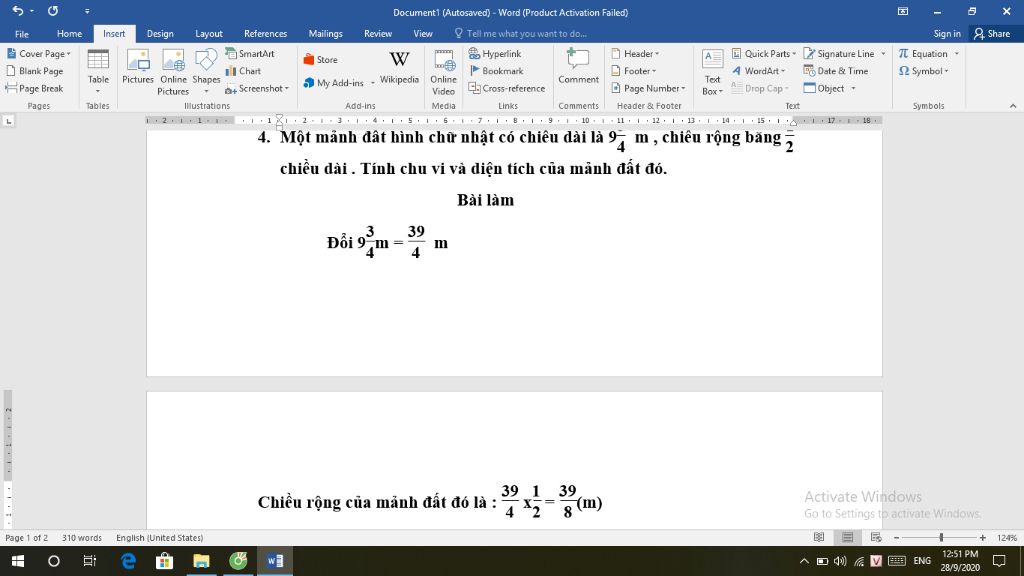Open the Windows Start menu
The width and height of the screenshot is (1024, 576).
18,561
